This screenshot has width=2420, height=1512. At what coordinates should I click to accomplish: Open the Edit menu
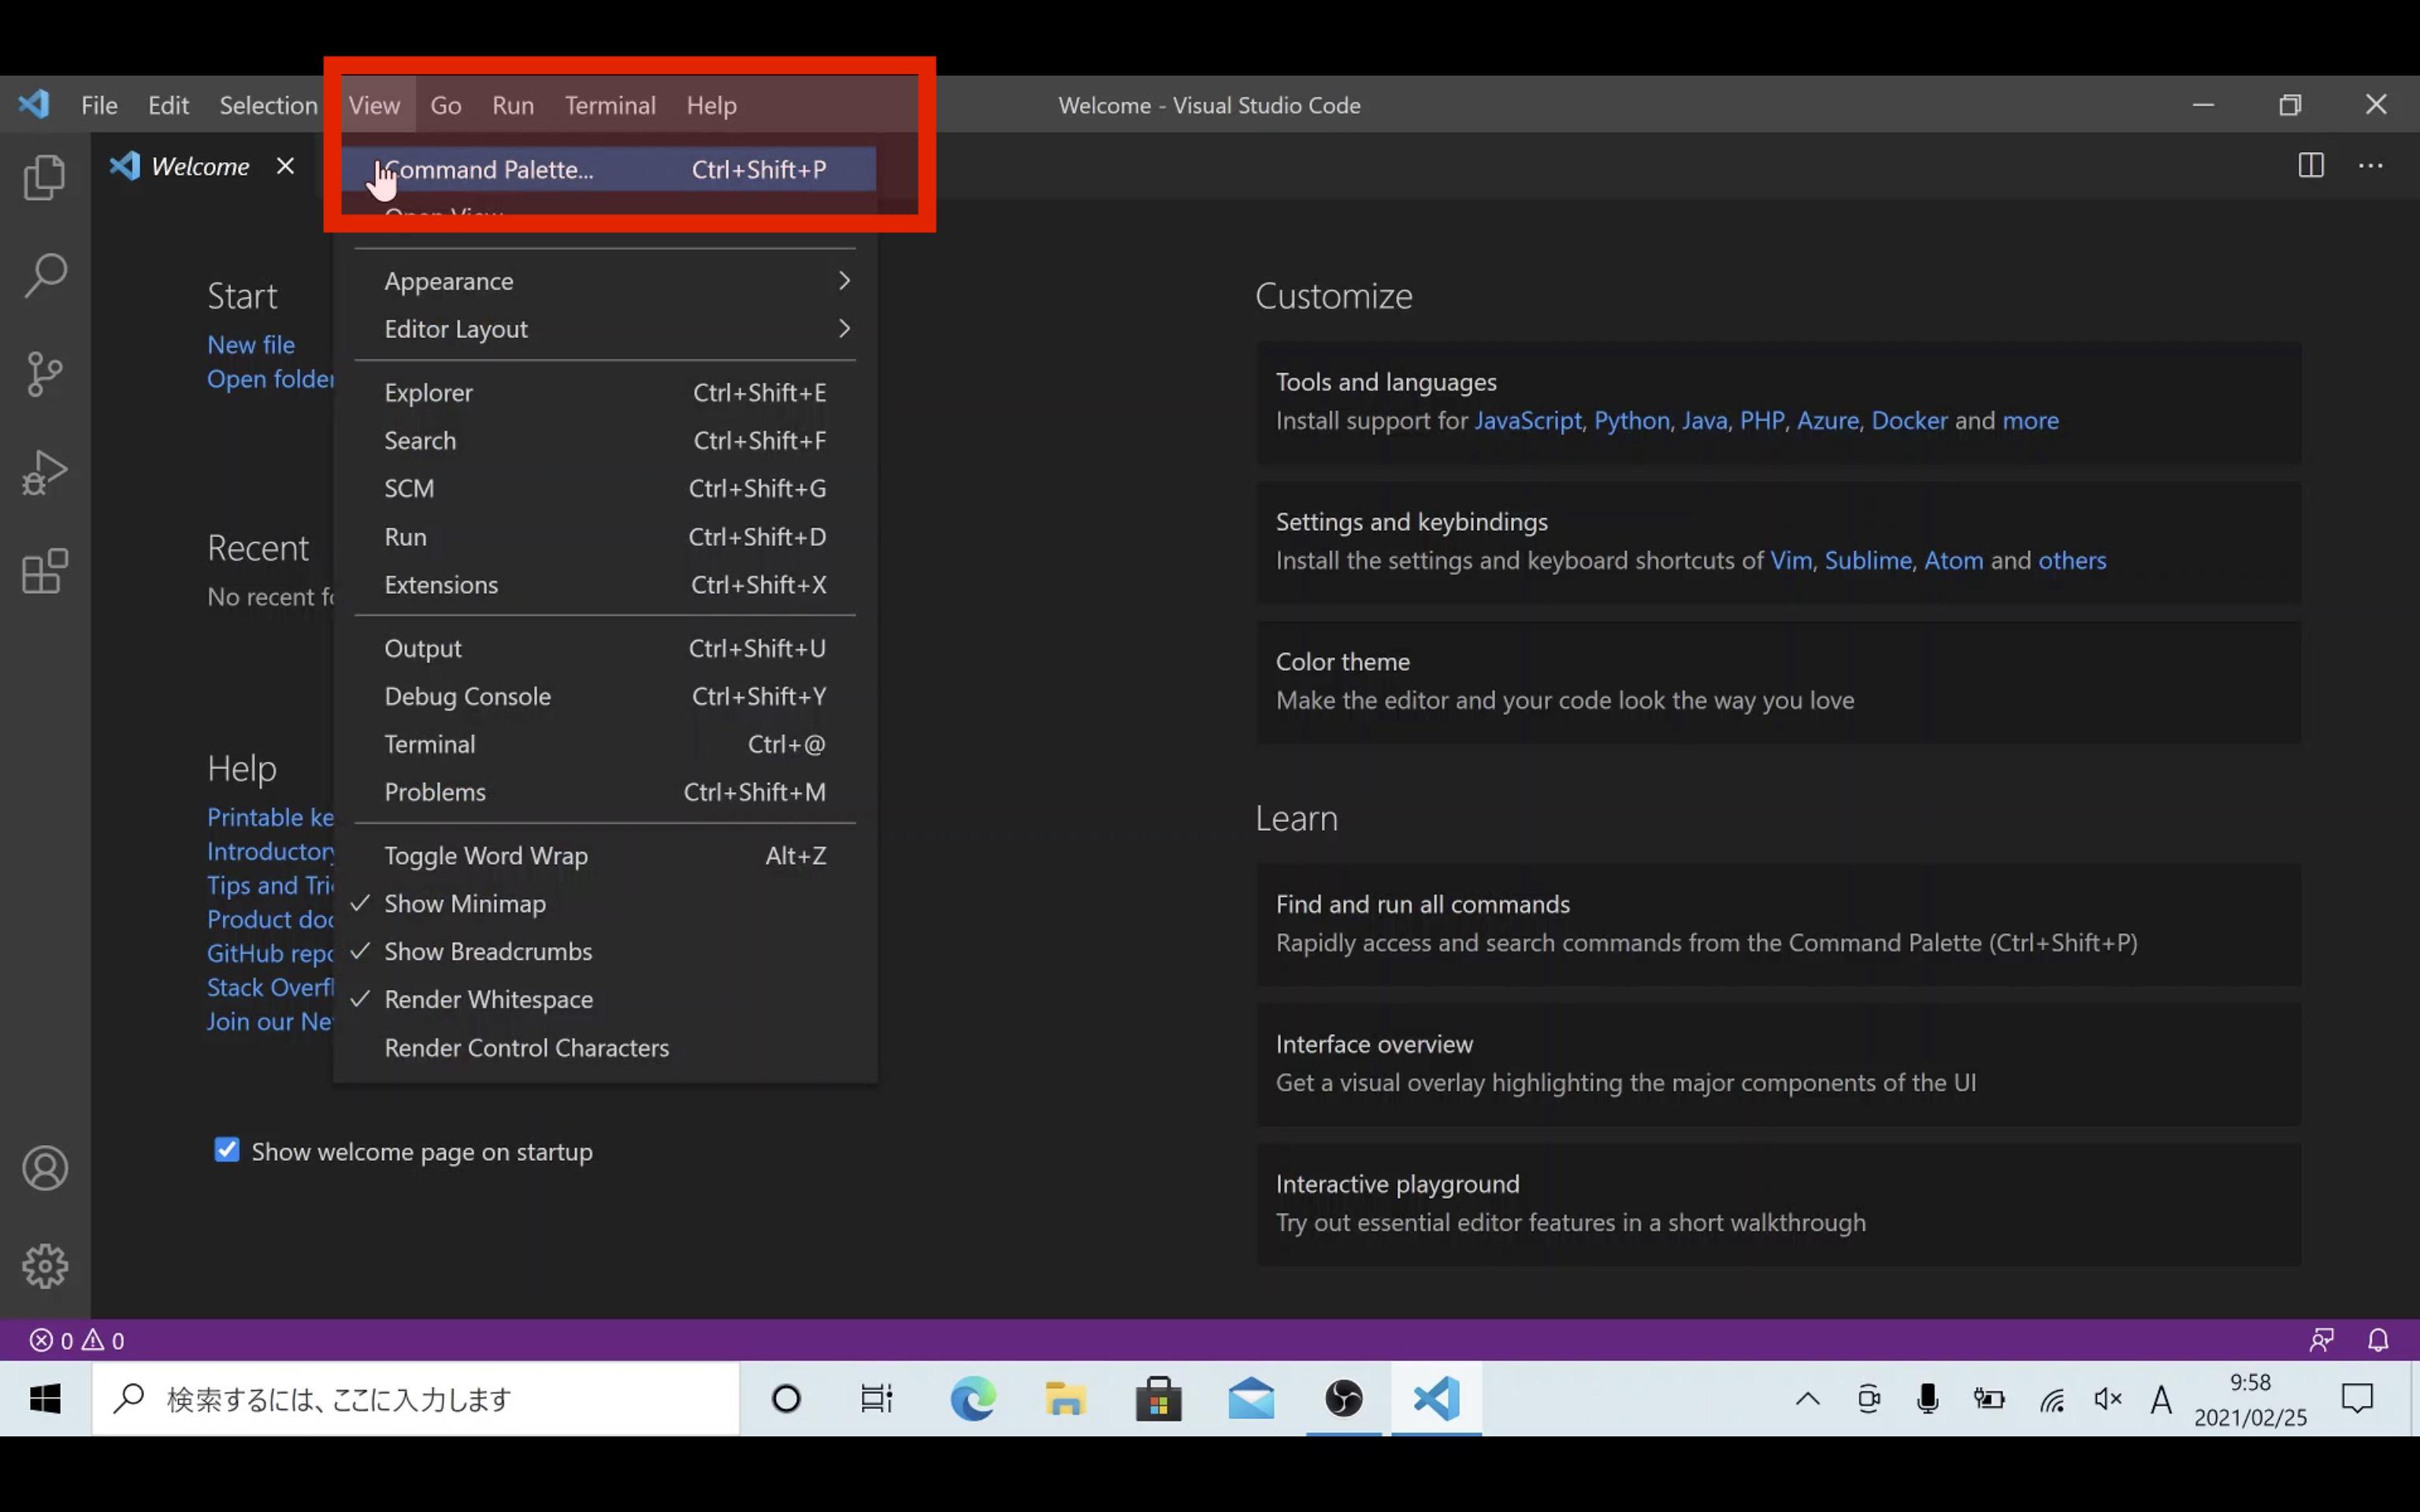tap(168, 105)
